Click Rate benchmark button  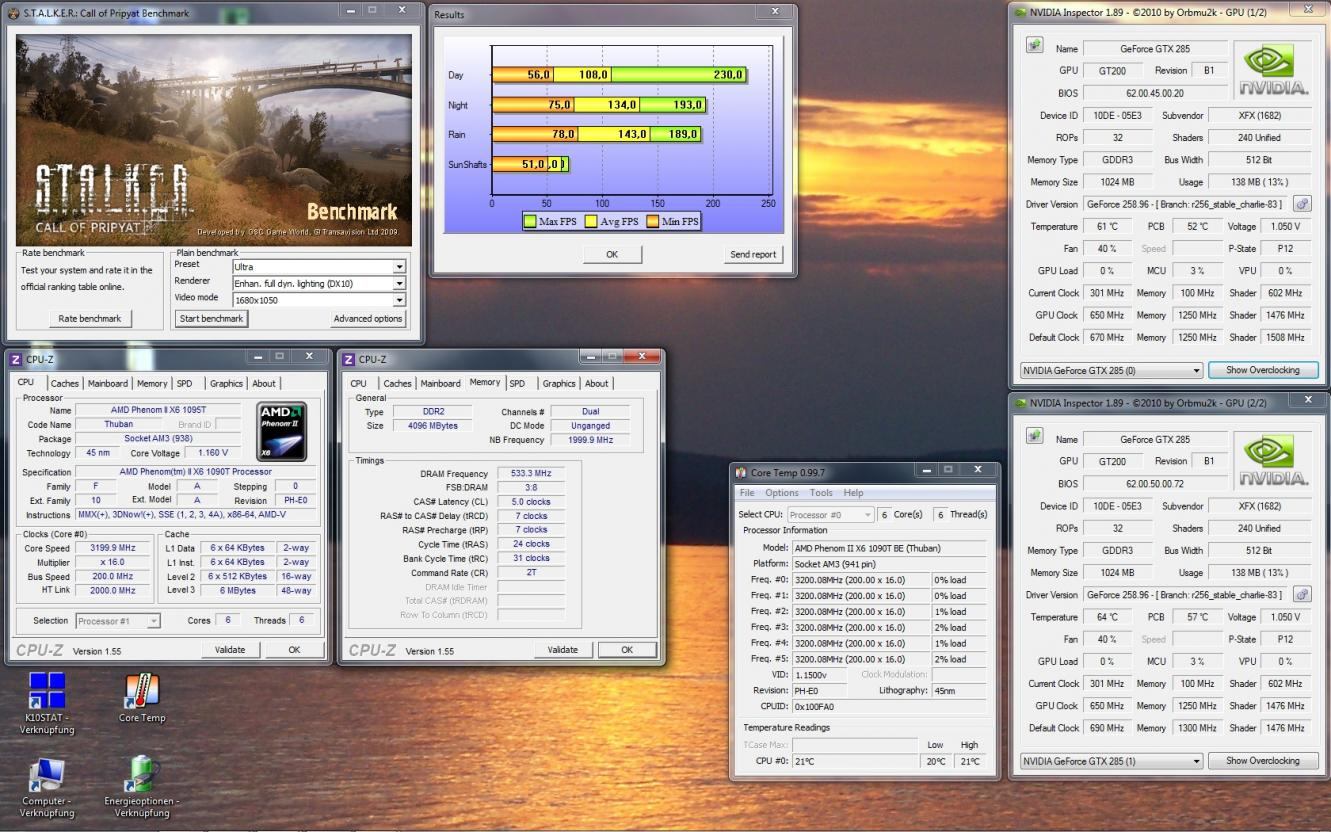click(90, 319)
